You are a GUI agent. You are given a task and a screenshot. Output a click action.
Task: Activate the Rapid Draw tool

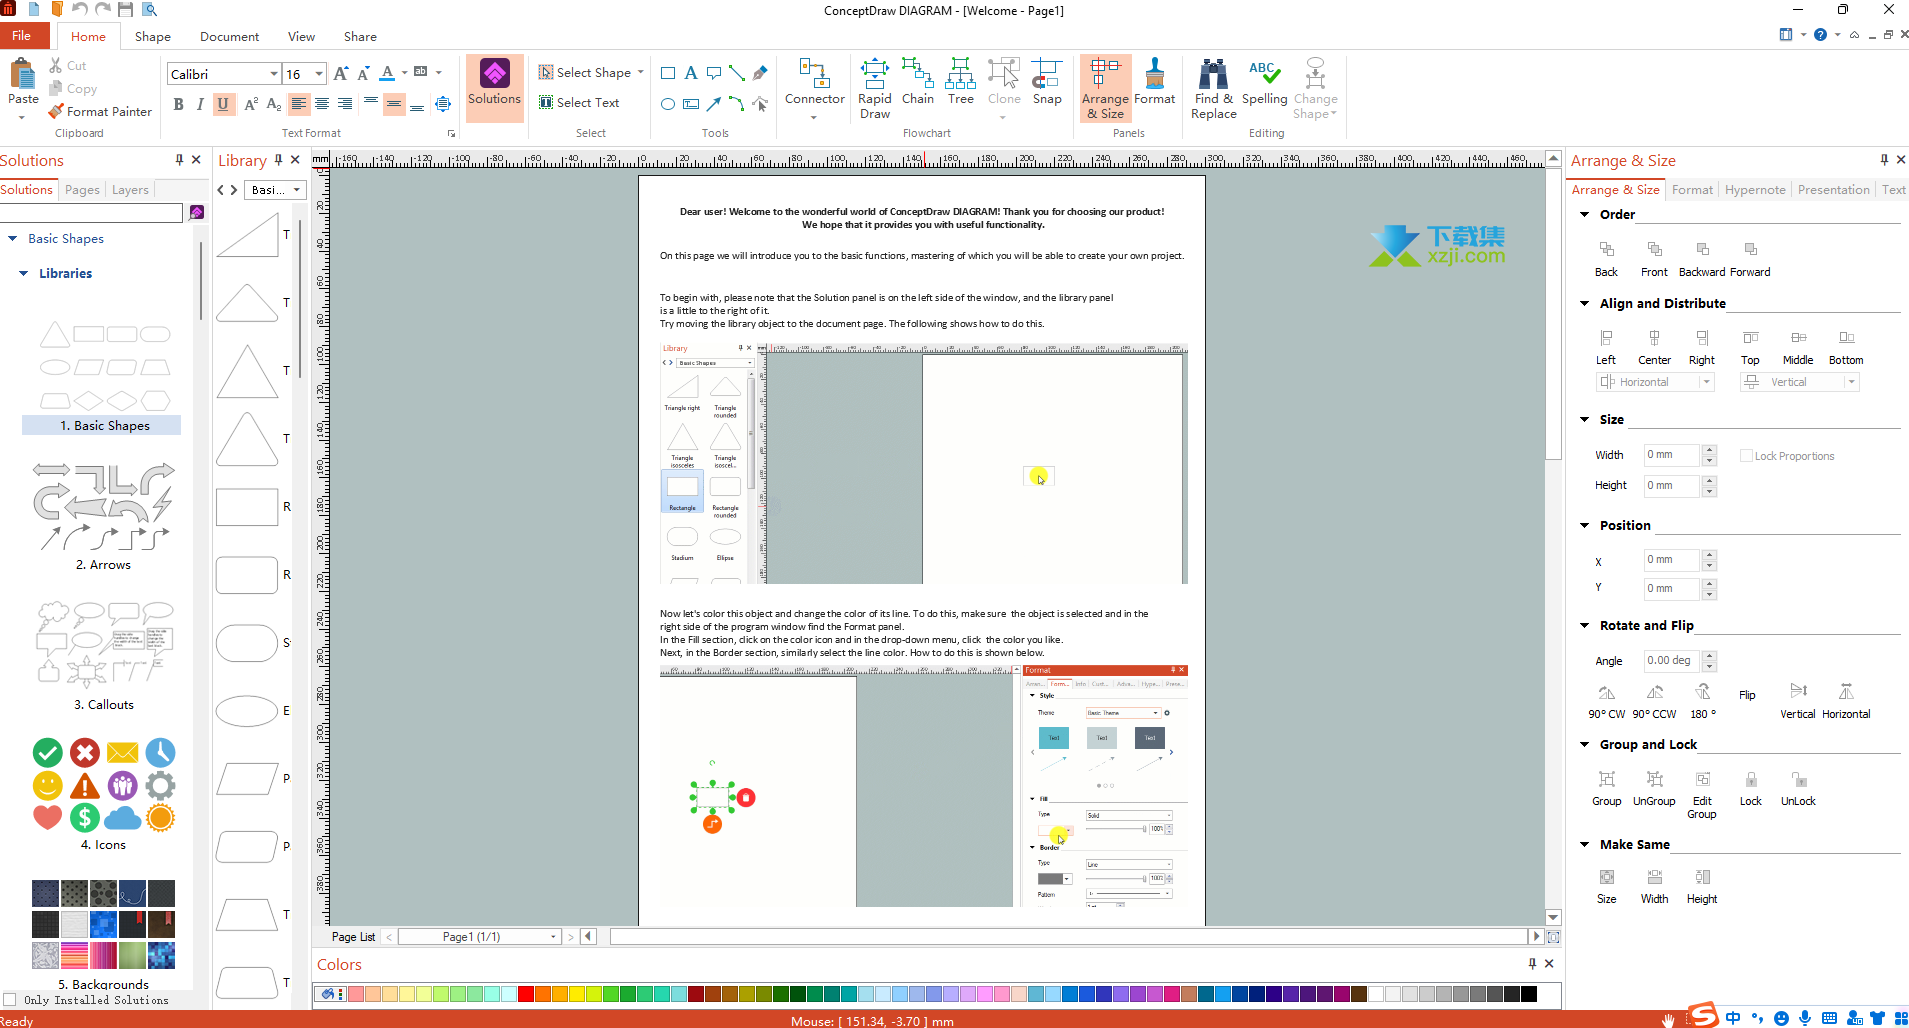coord(874,89)
